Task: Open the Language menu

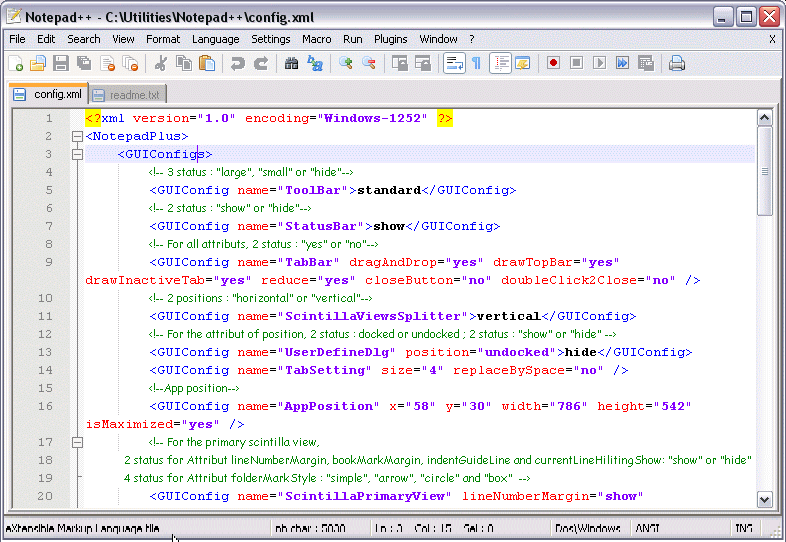Action: (x=216, y=39)
